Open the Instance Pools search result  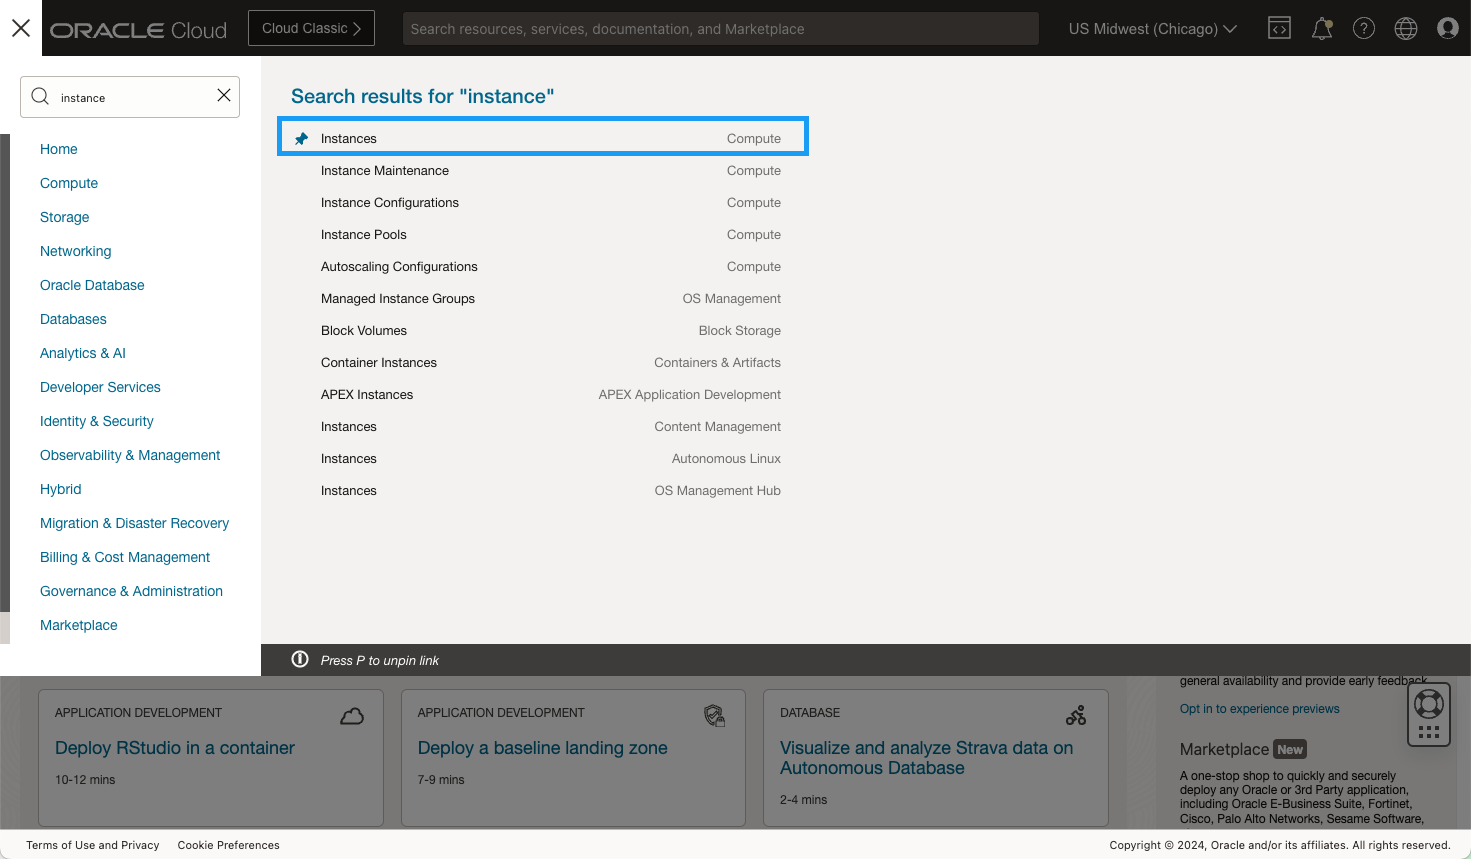tap(364, 235)
